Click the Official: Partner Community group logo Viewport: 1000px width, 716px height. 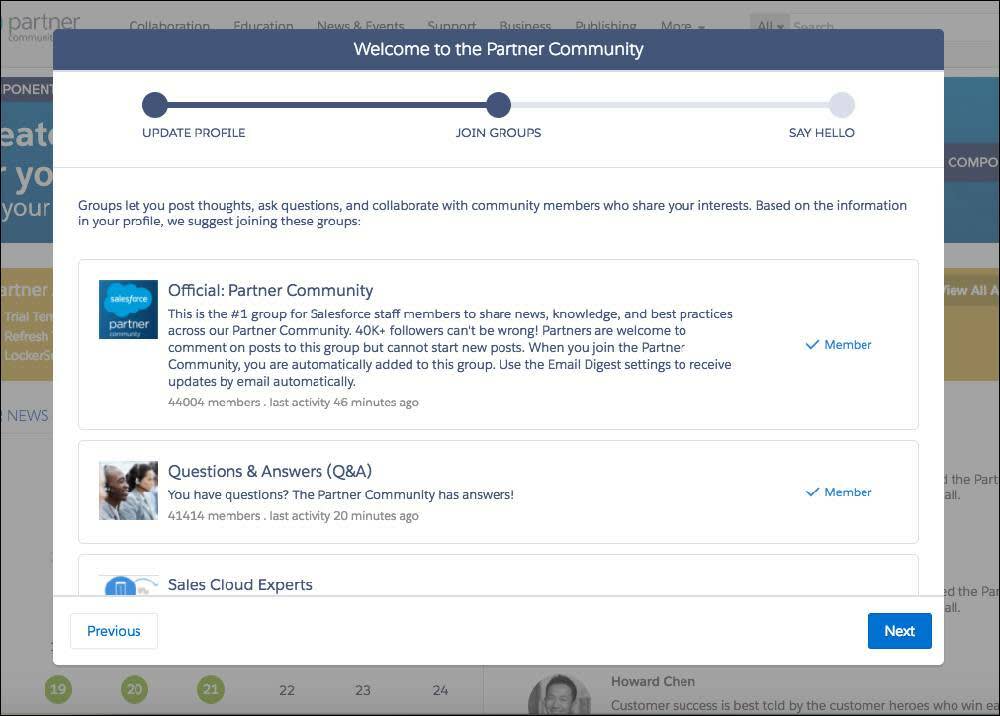tap(128, 309)
